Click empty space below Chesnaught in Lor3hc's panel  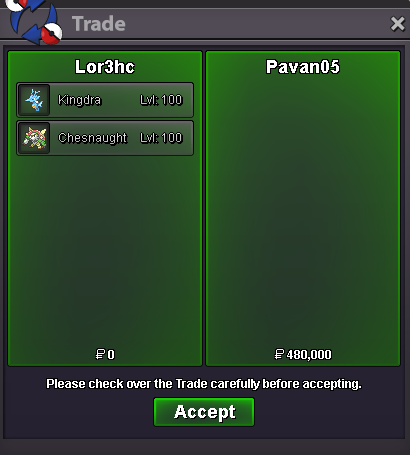(105, 250)
